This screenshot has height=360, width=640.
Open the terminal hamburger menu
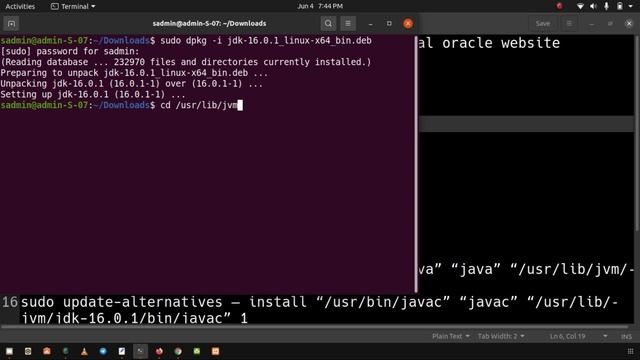(348, 24)
